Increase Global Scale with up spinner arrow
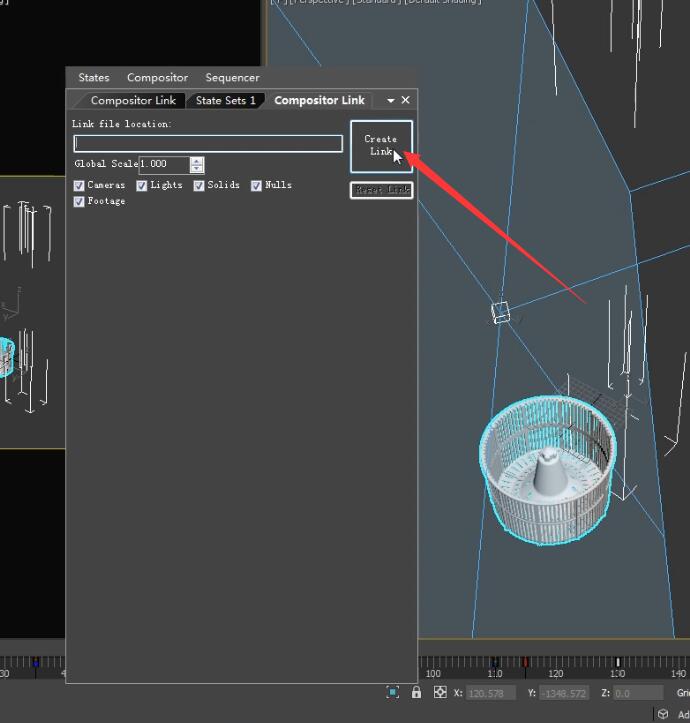Image resolution: width=690 pixels, height=723 pixels. click(197, 161)
